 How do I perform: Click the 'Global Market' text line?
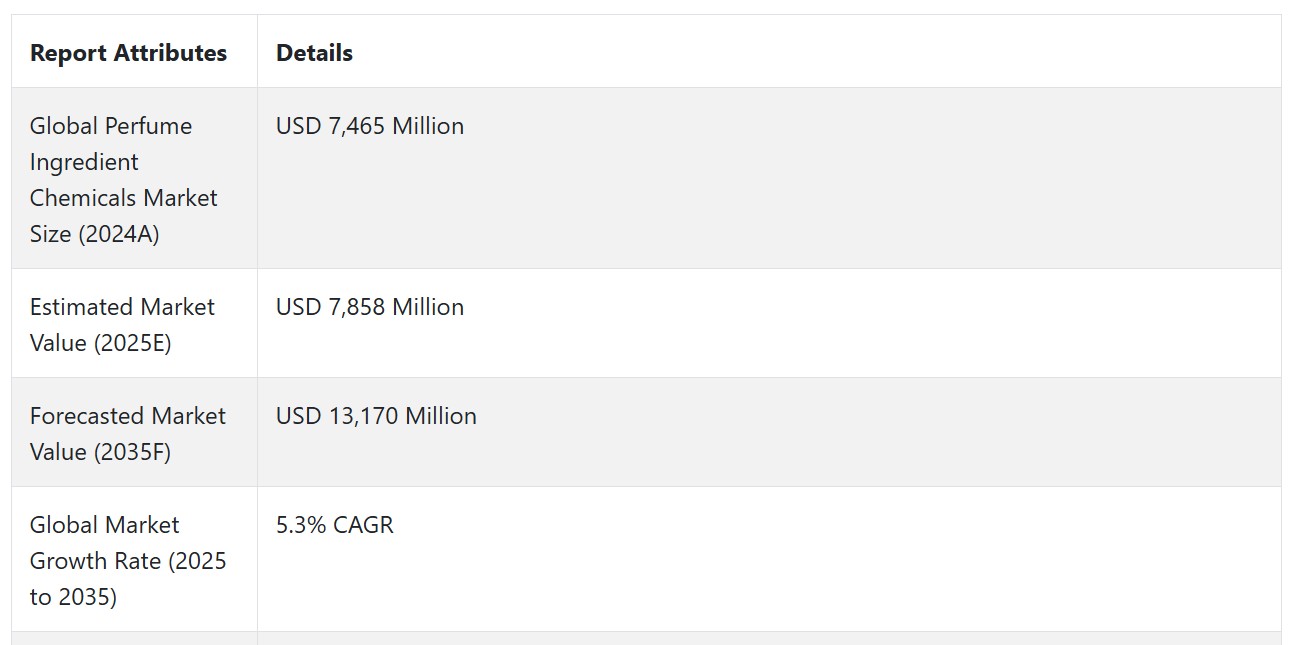click(105, 525)
